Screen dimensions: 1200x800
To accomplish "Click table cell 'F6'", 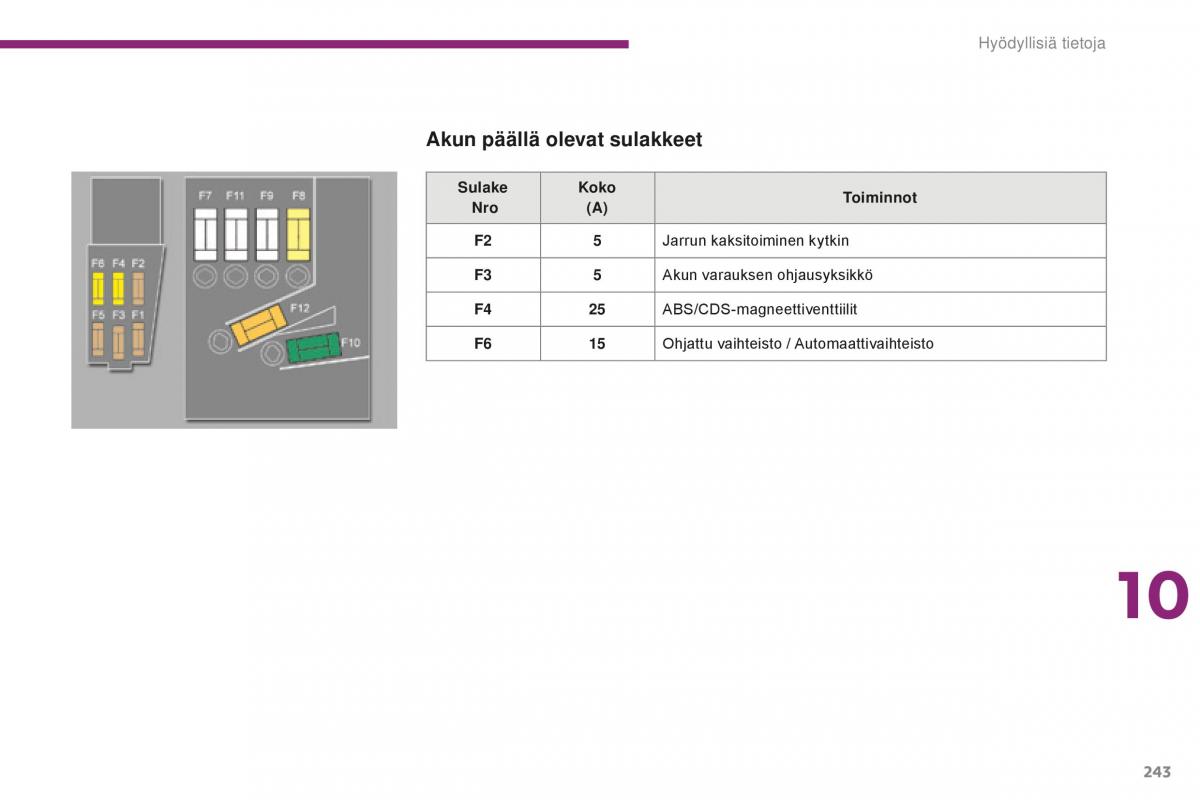I will pos(483,343).
